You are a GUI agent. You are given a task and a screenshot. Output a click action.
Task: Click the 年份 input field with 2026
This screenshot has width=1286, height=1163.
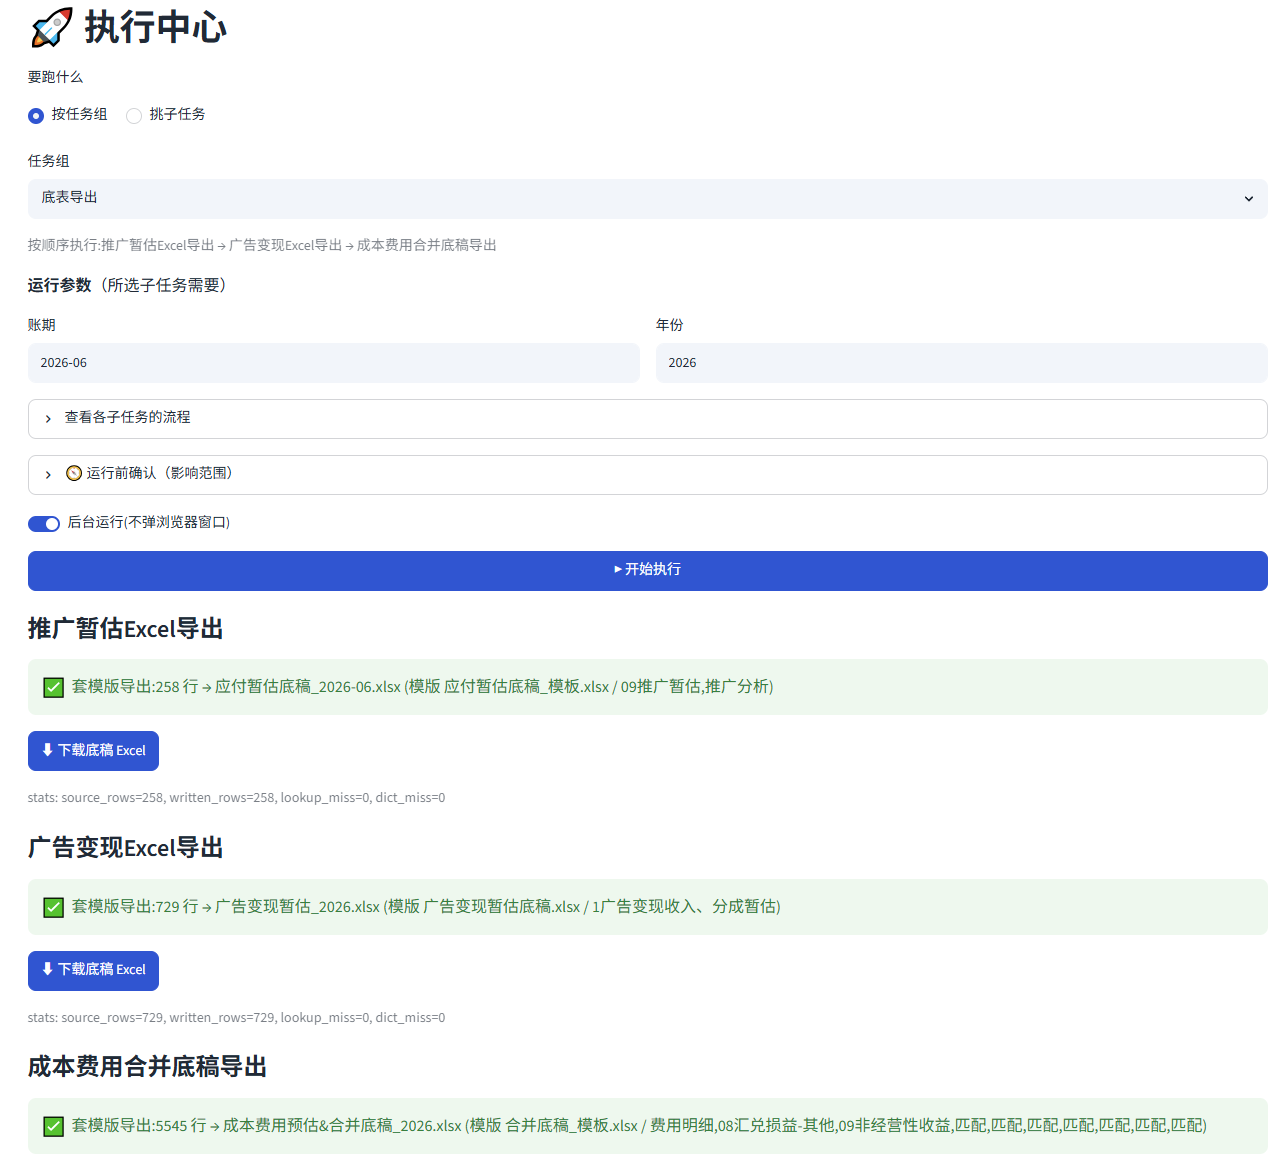[962, 363]
